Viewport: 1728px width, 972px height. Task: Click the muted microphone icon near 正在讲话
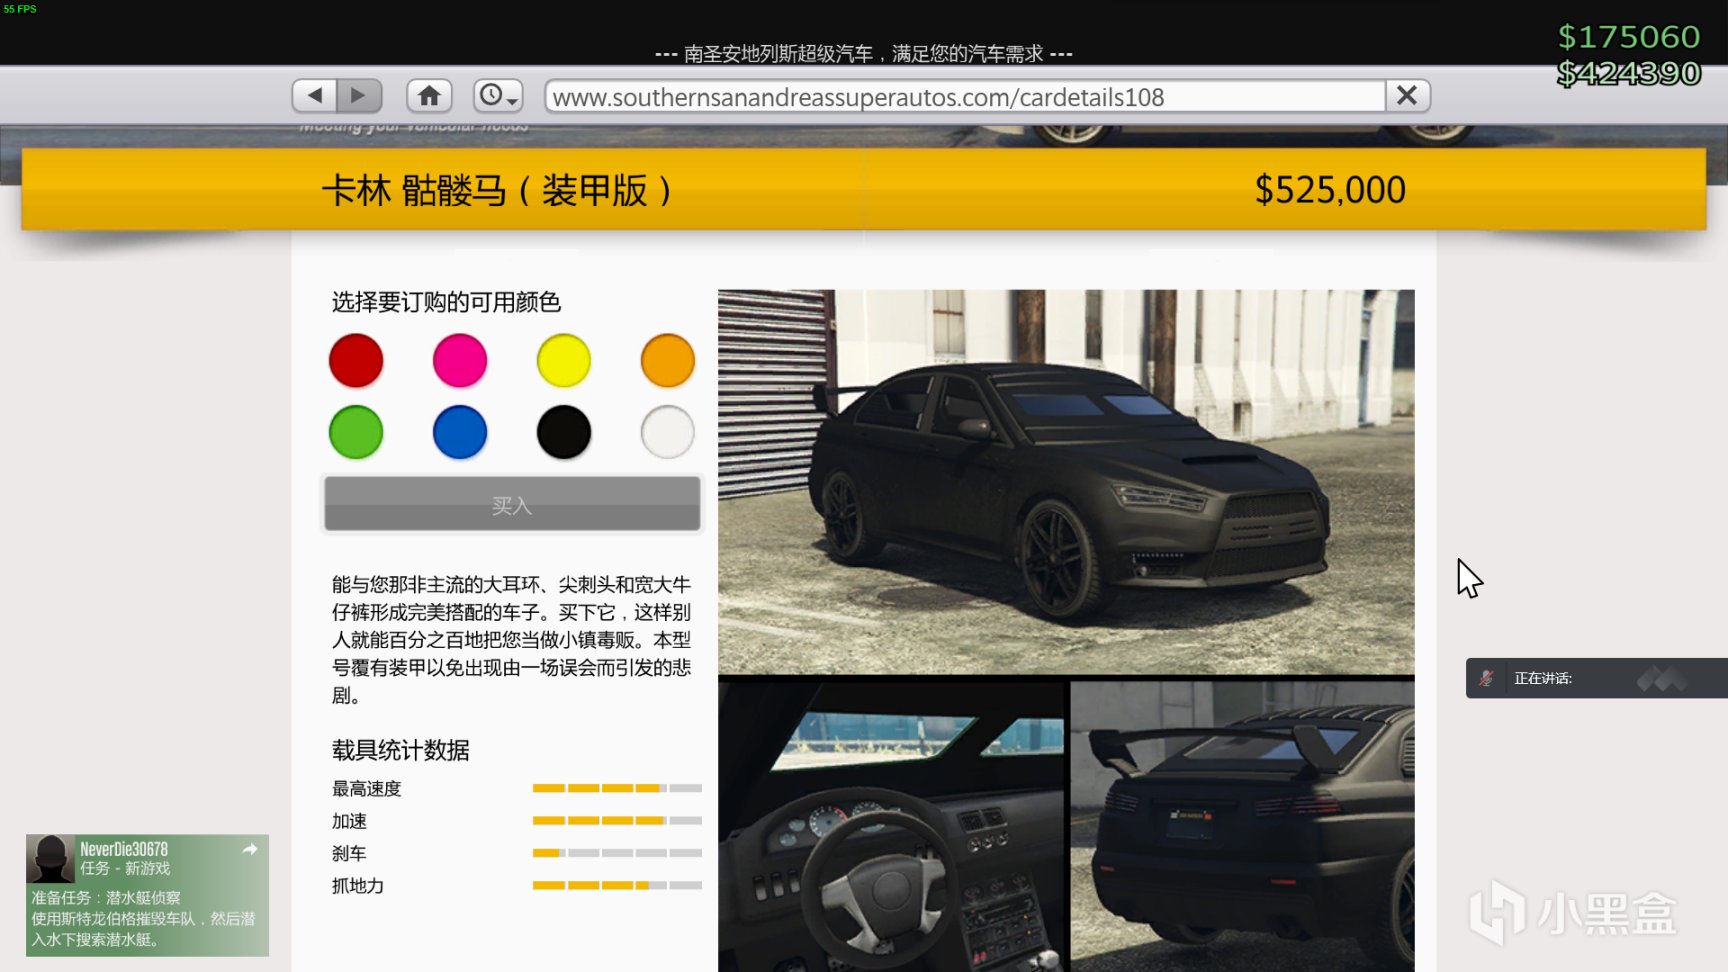click(1486, 678)
